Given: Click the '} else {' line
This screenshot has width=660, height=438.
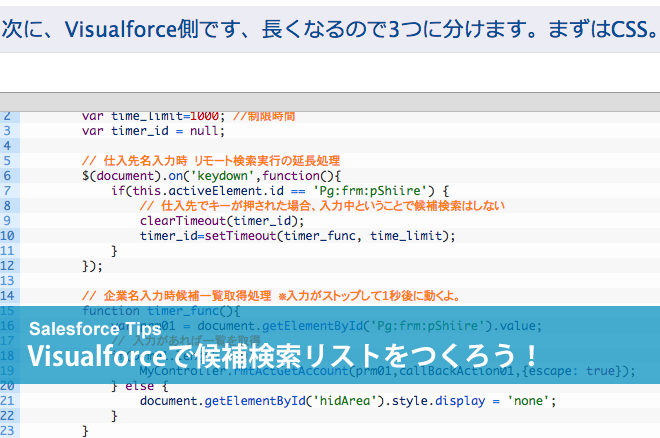Looking at the screenshot, I should point(140,386).
